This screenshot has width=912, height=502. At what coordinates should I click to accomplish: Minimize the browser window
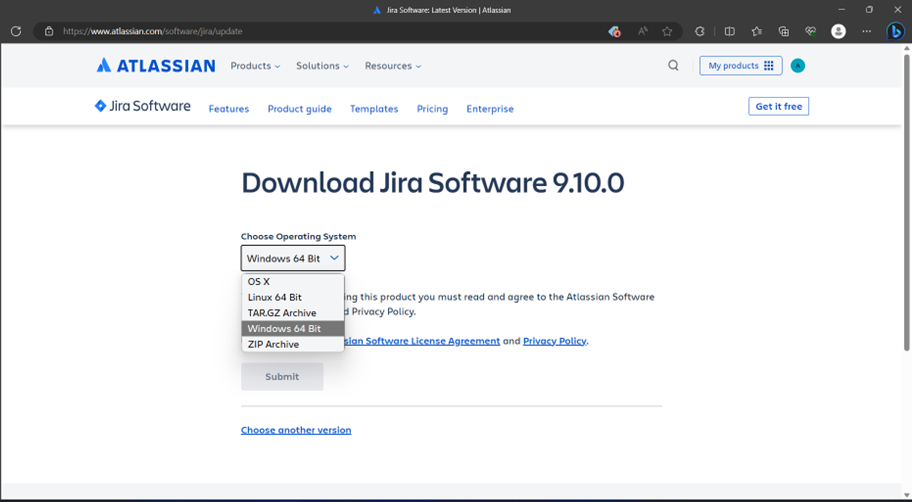coord(842,9)
